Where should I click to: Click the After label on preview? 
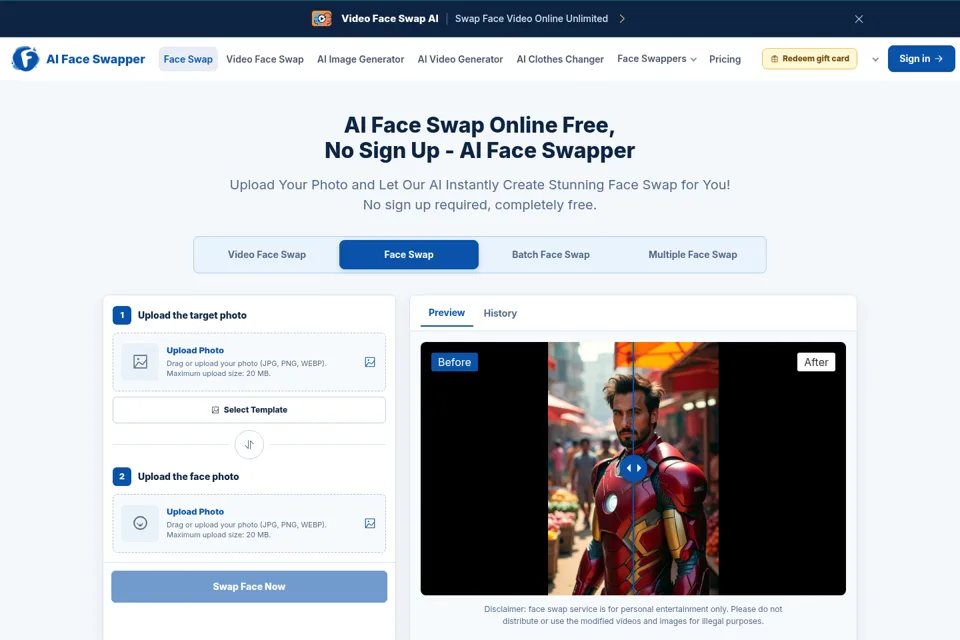(x=816, y=362)
